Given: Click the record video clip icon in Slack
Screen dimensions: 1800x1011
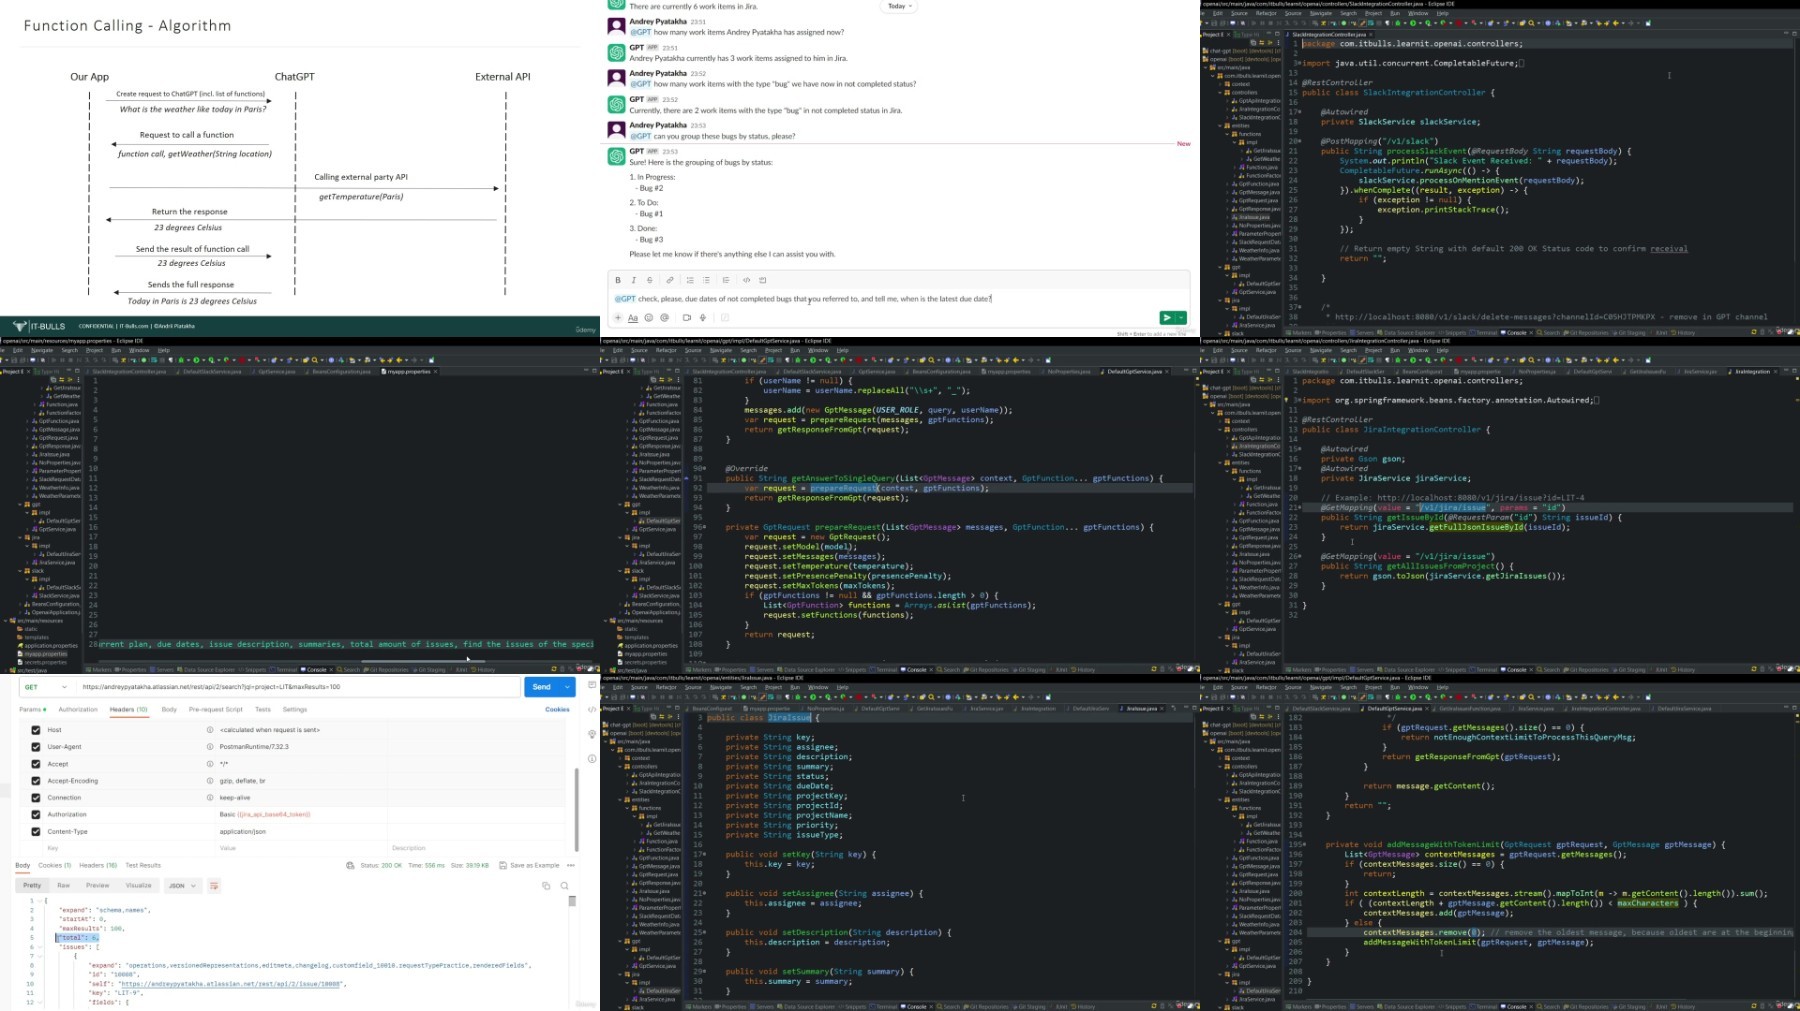Looking at the screenshot, I should click(x=686, y=318).
